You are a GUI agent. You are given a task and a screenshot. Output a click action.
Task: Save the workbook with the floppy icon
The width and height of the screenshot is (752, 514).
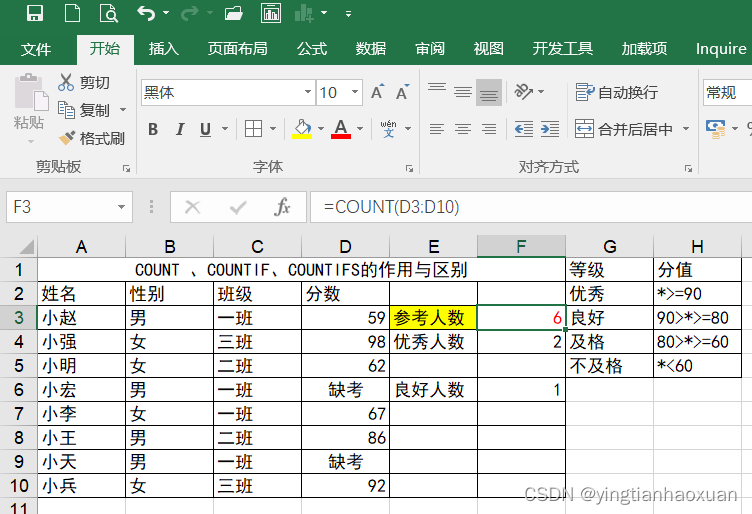(35, 13)
